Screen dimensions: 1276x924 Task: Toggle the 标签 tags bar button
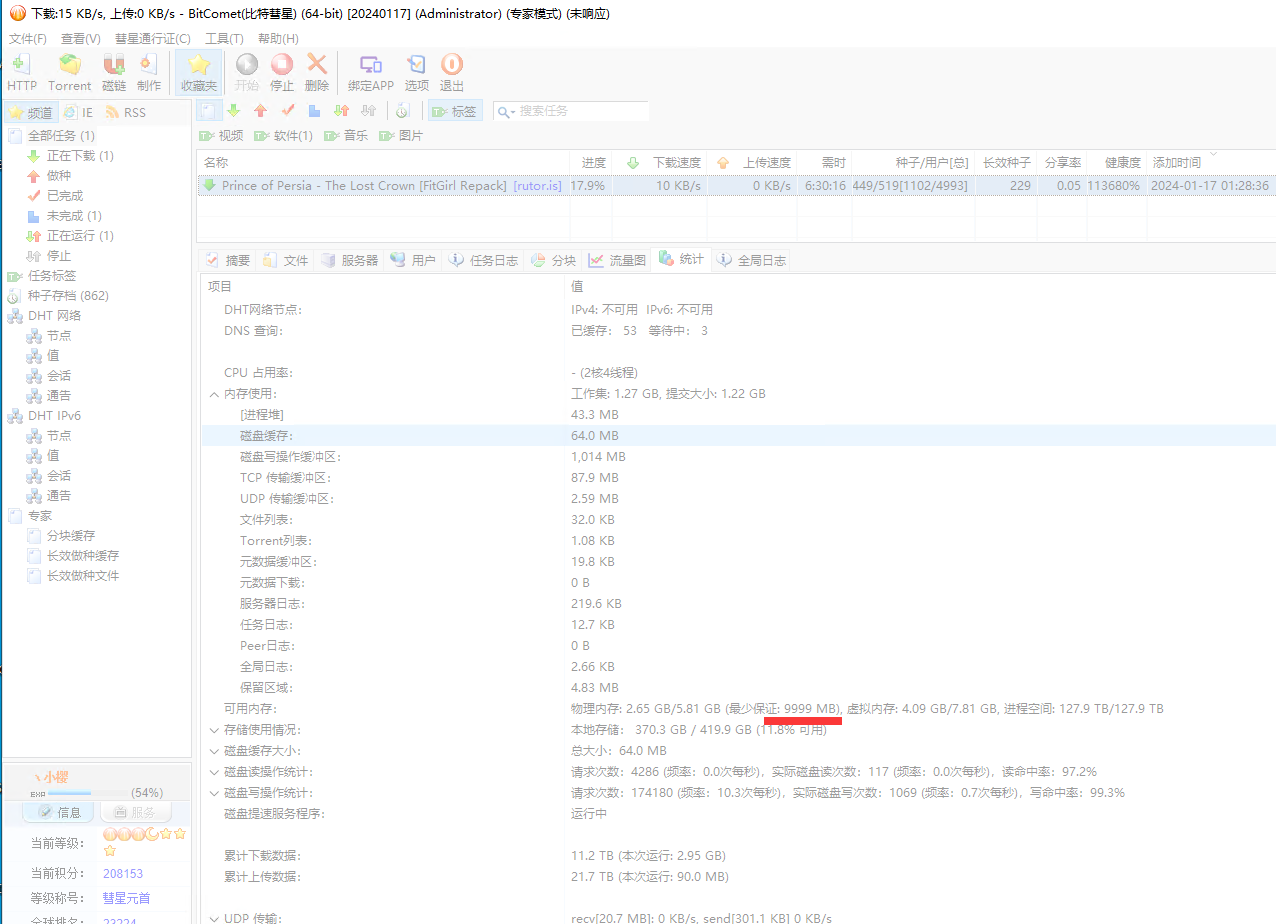click(x=455, y=111)
